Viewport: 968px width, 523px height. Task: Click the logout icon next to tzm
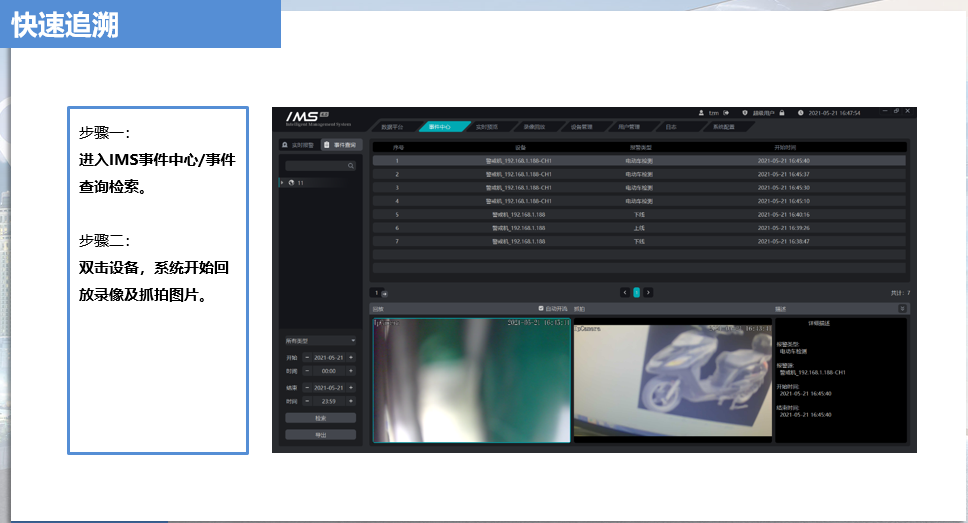pyautogui.click(x=726, y=113)
